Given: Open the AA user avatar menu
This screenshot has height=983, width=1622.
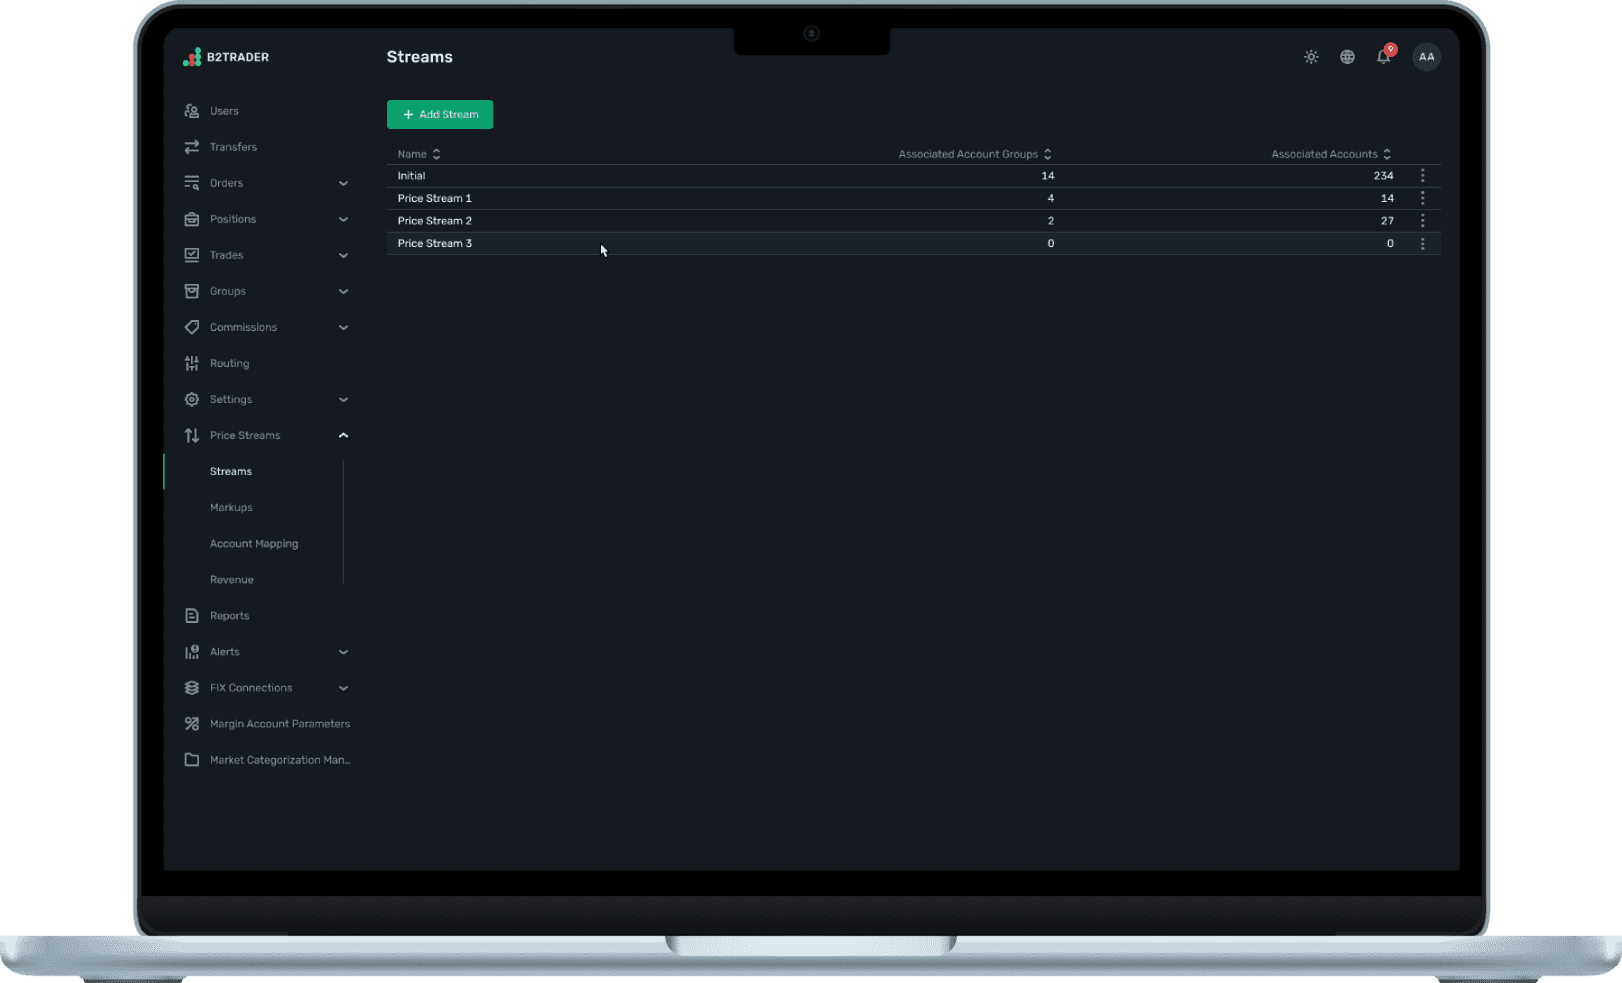Looking at the screenshot, I should pyautogui.click(x=1427, y=57).
